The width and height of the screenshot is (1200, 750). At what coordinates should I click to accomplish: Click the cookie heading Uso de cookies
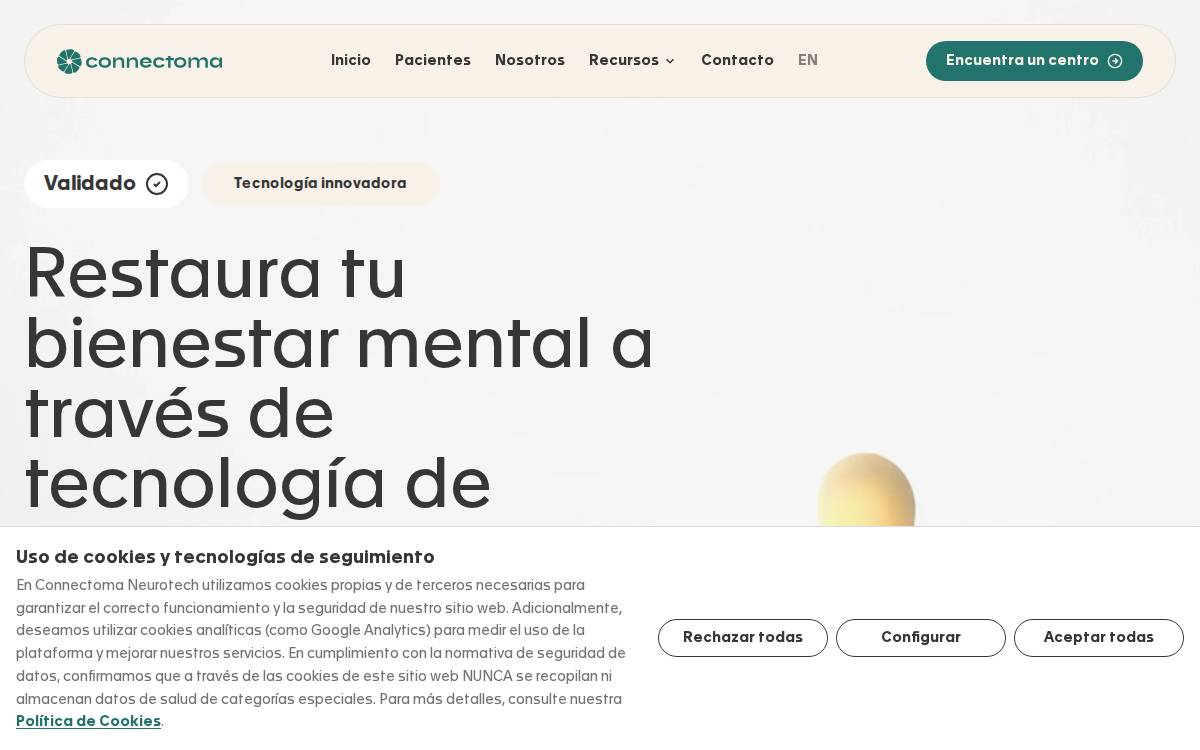[225, 557]
